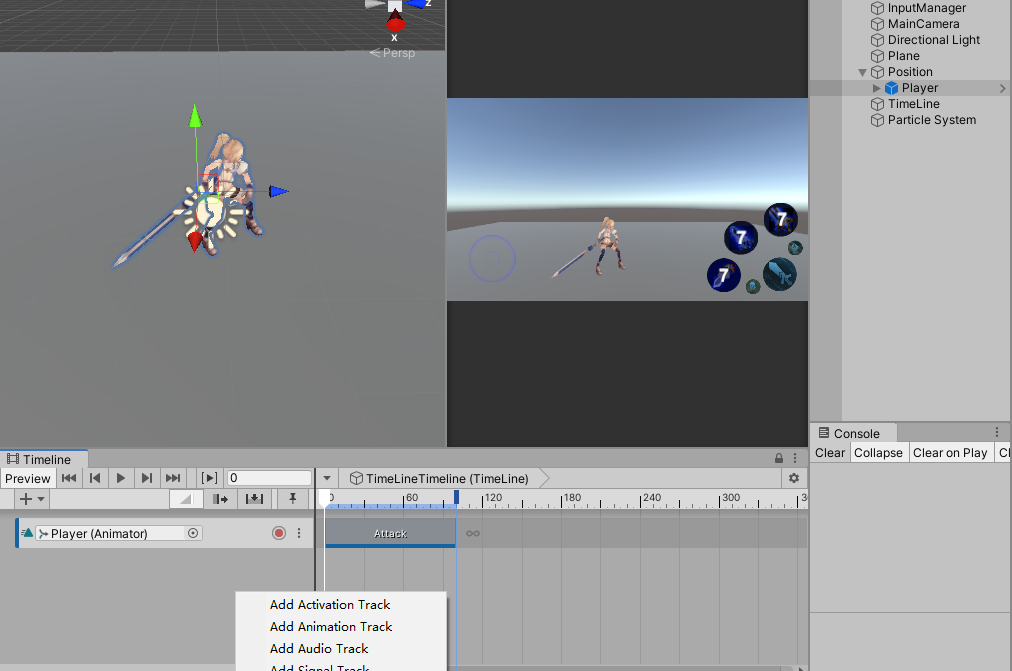Toggle Persp projection in Scene view
Screen dimensions: 1012x671
pyautogui.click(x=392, y=53)
